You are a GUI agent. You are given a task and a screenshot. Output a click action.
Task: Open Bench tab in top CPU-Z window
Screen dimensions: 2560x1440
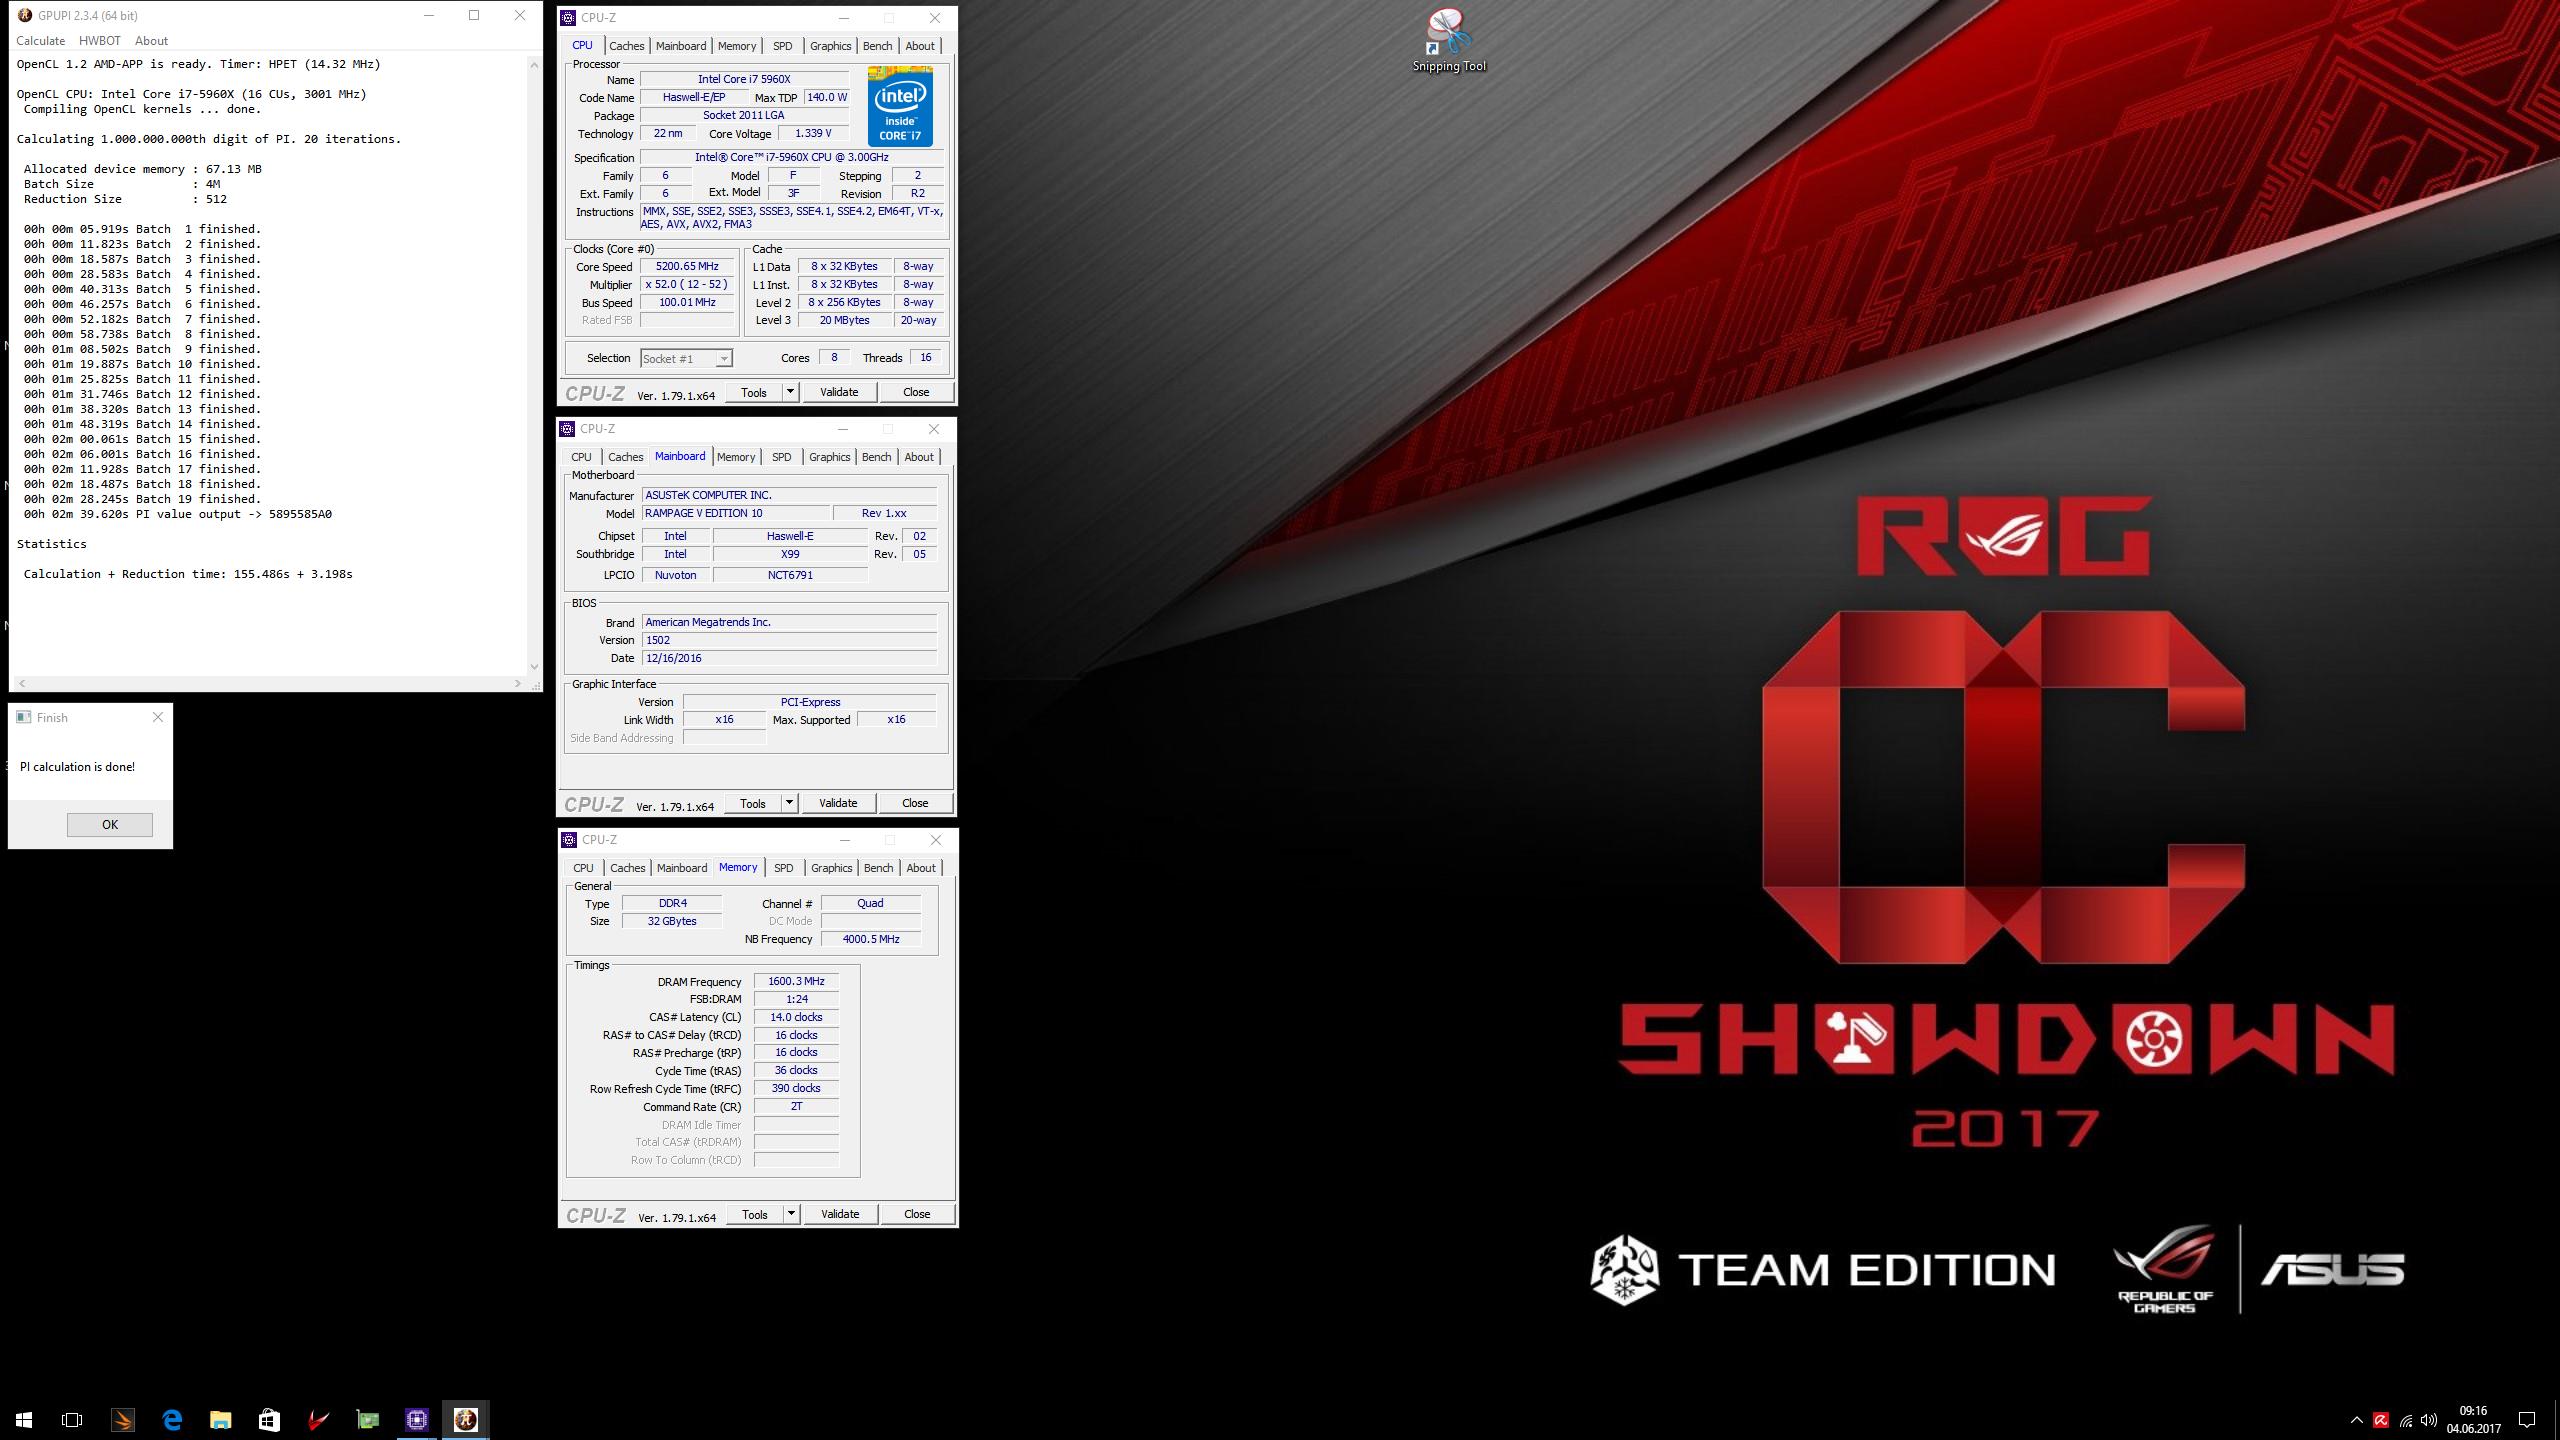click(x=877, y=46)
